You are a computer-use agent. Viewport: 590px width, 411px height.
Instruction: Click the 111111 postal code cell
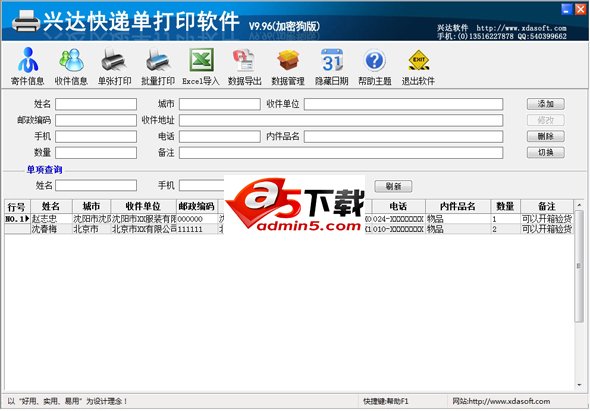[x=197, y=229]
